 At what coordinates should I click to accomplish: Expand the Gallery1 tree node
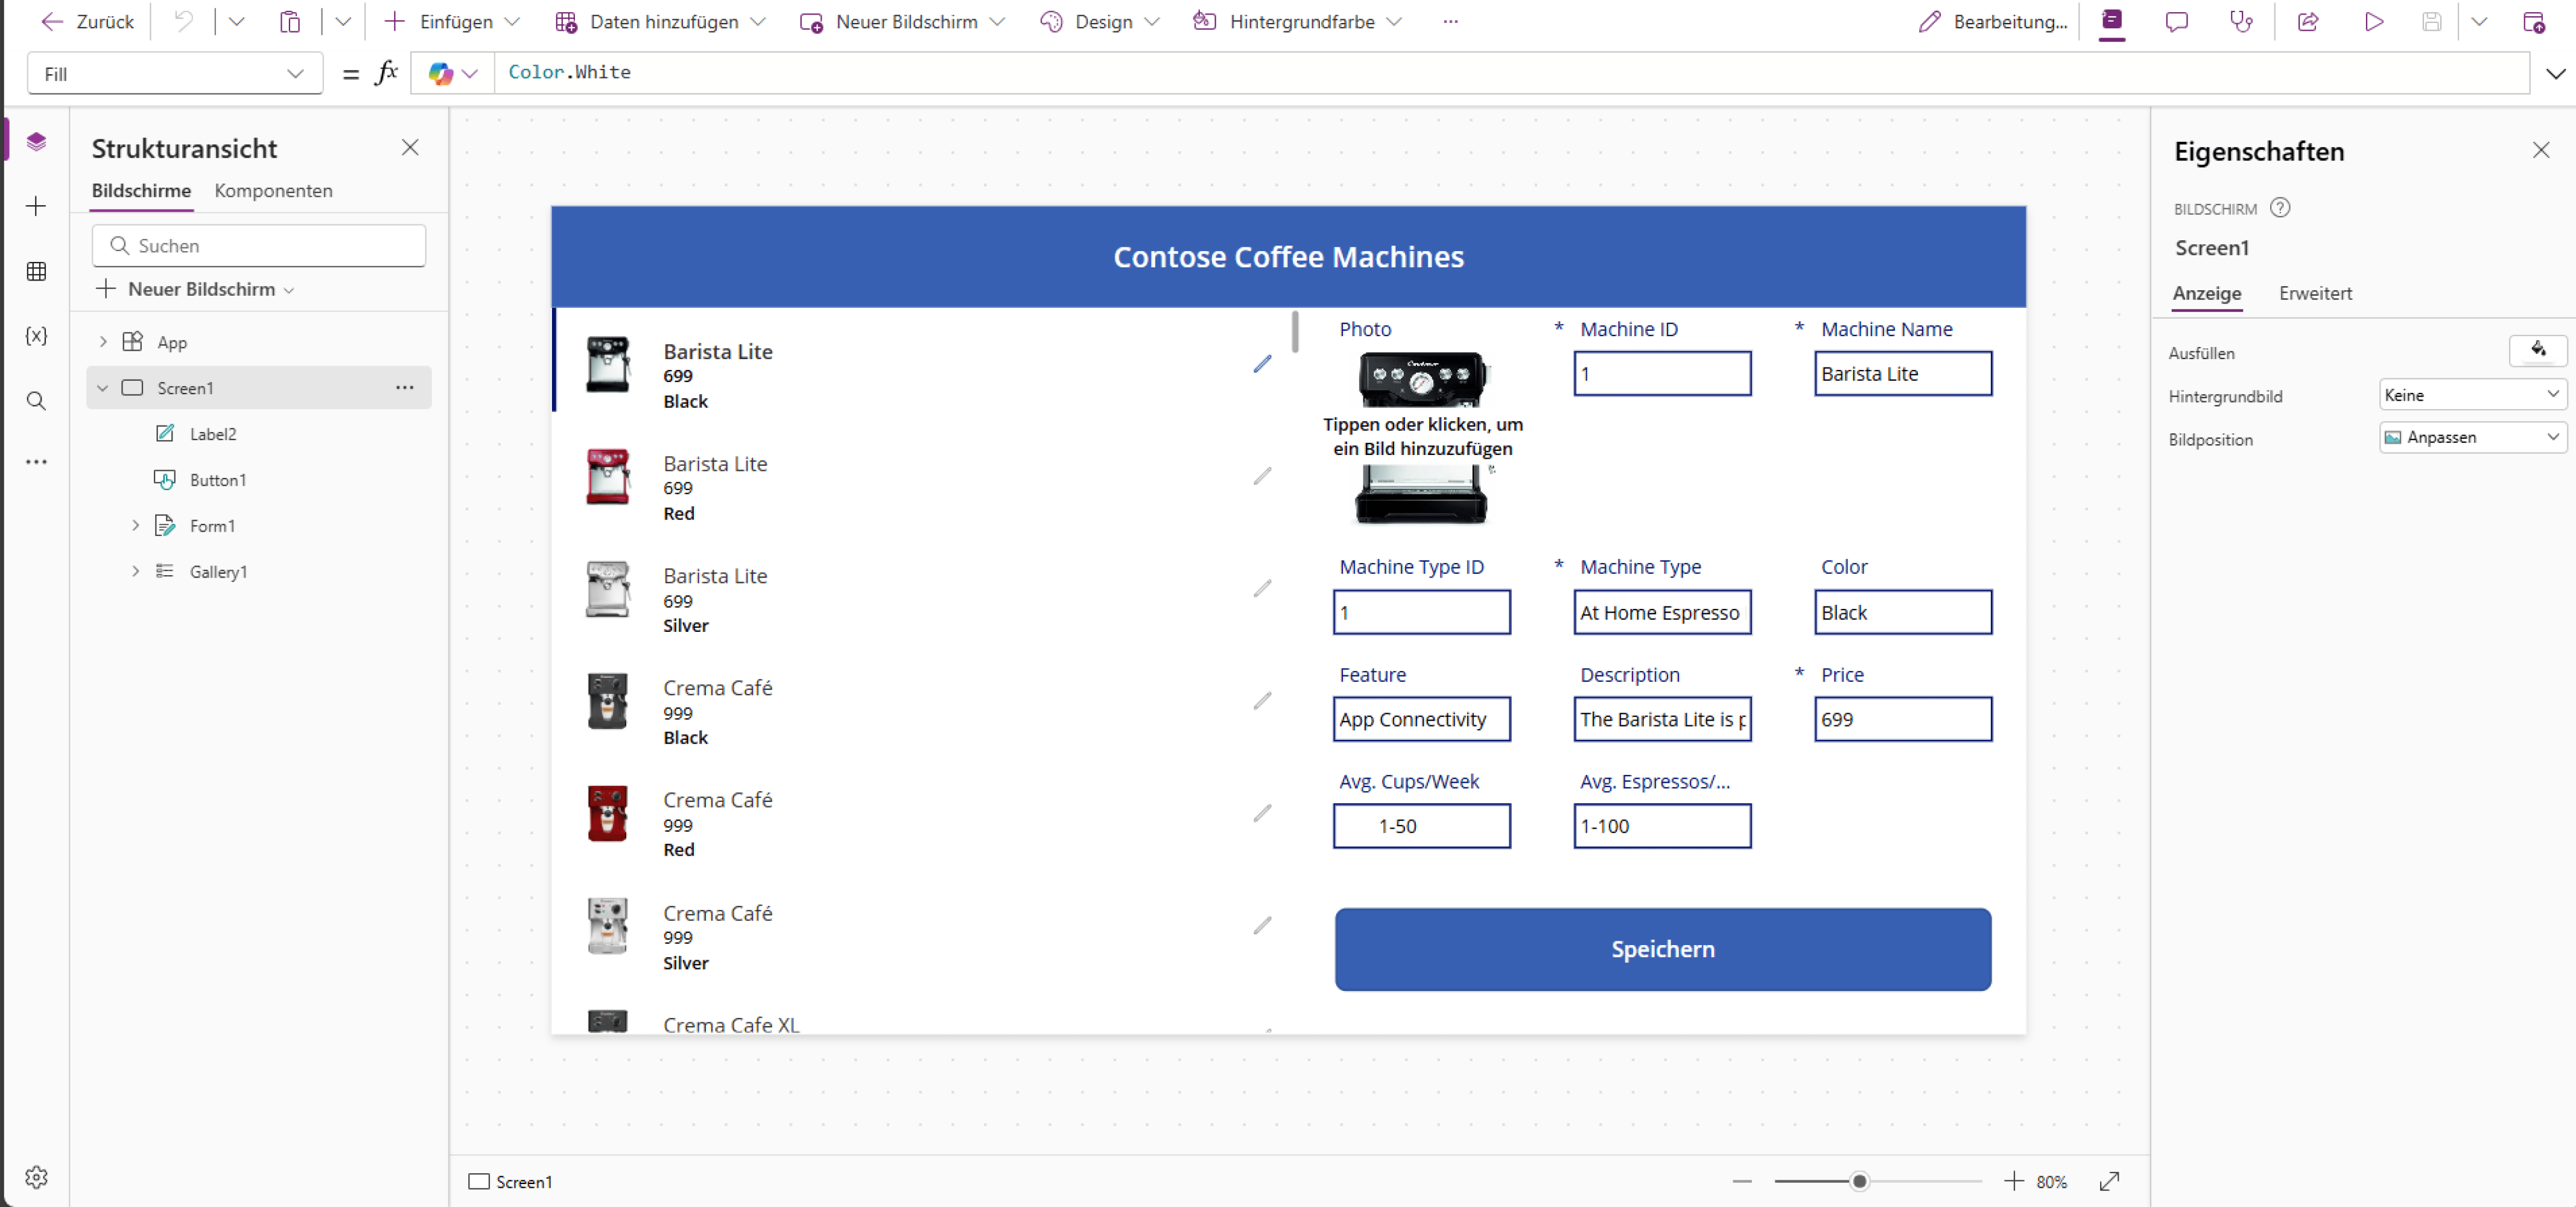(x=135, y=572)
